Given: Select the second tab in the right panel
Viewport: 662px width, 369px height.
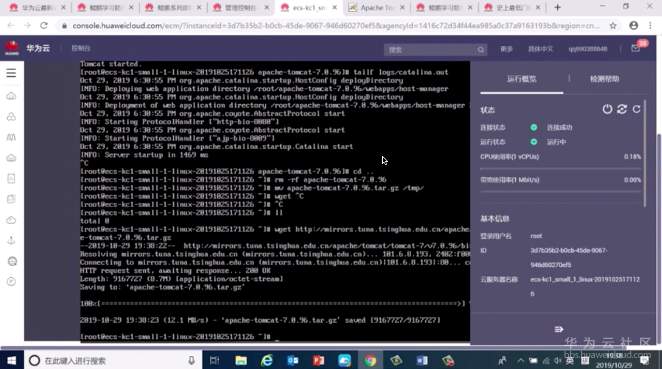Looking at the screenshot, I should pos(605,79).
